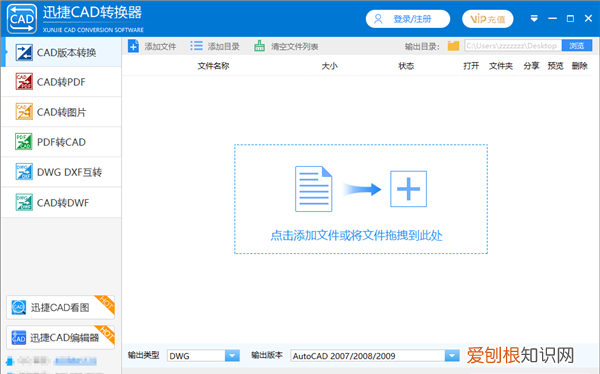Click the 添加文件 toolbar label

160,47
